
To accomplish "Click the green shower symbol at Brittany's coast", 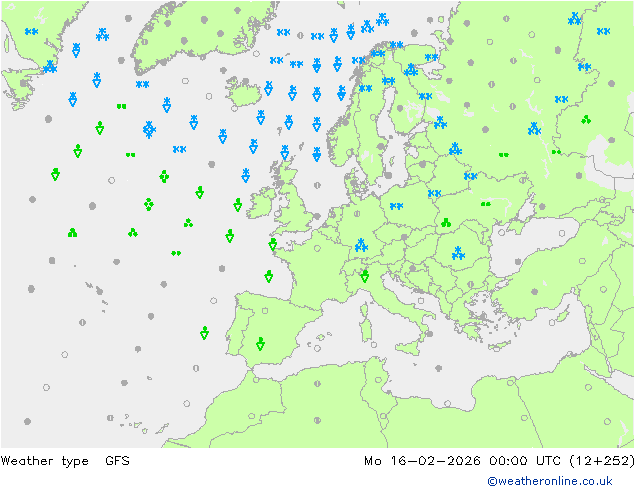I will [273, 244].
